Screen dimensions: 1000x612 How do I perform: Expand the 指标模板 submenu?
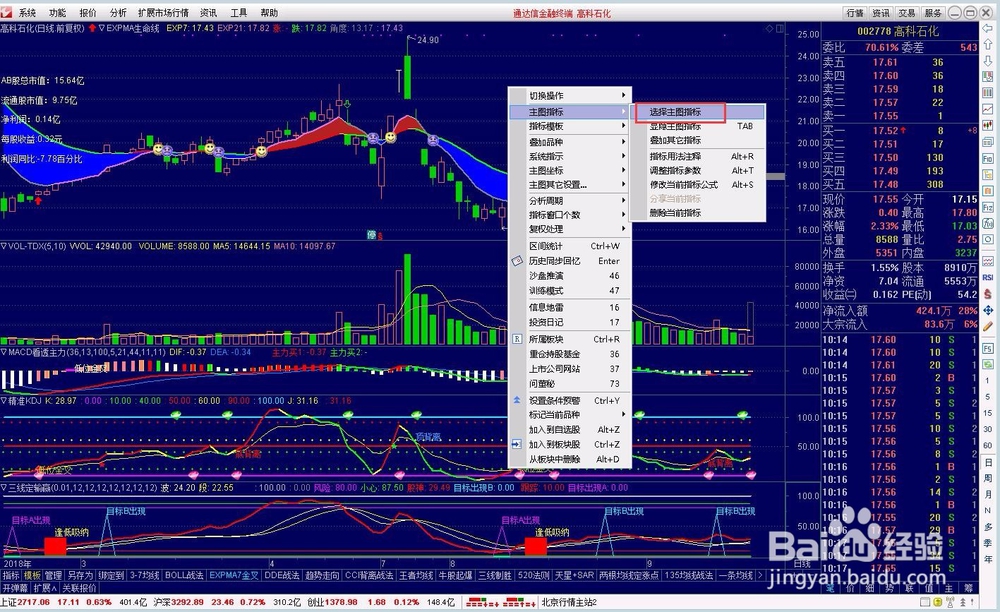pos(570,126)
